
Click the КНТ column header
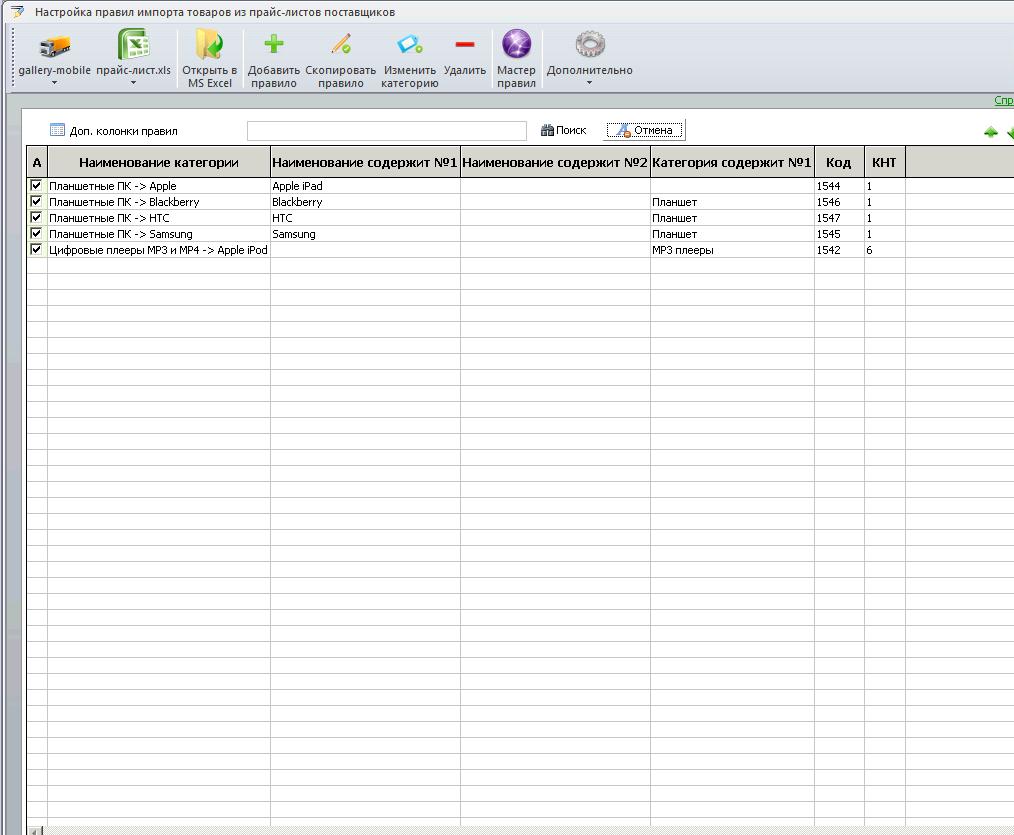(x=884, y=162)
